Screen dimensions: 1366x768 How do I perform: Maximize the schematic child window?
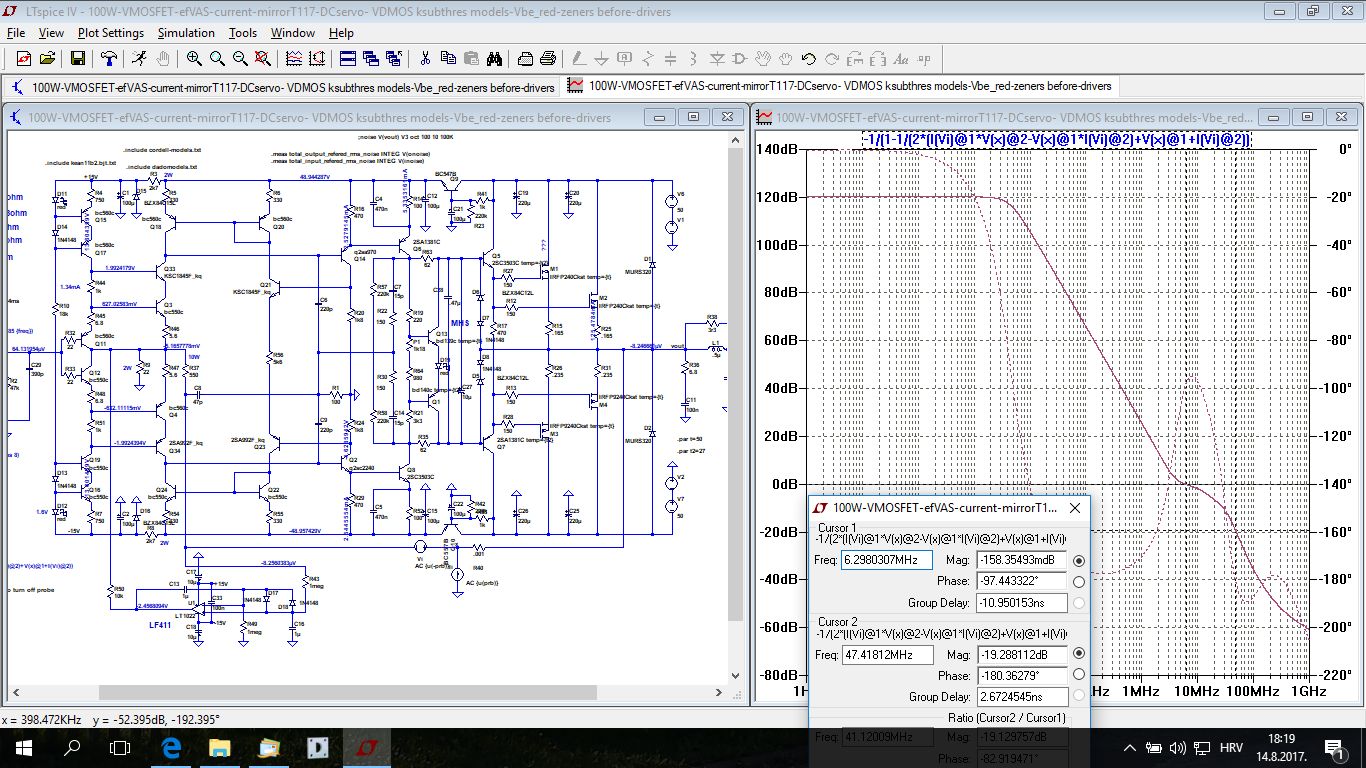692,117
